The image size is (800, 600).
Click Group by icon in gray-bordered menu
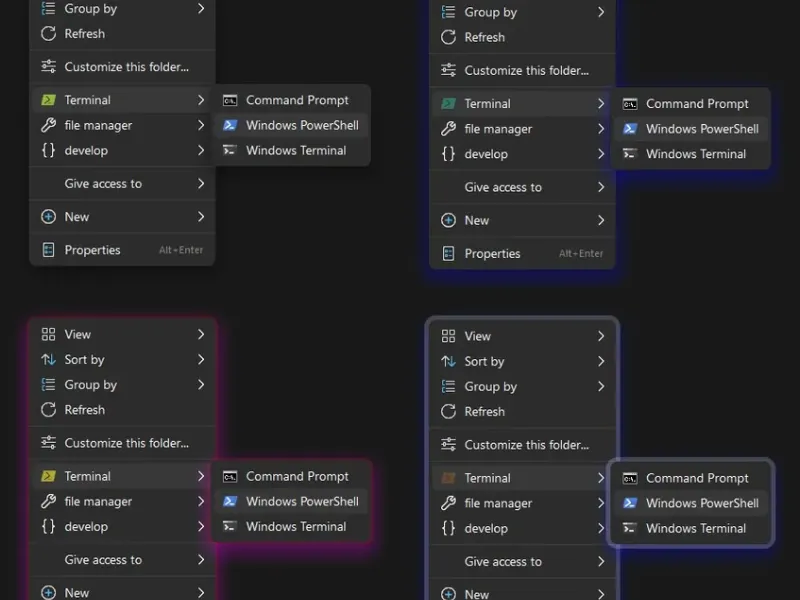click(x=448, y=387)
